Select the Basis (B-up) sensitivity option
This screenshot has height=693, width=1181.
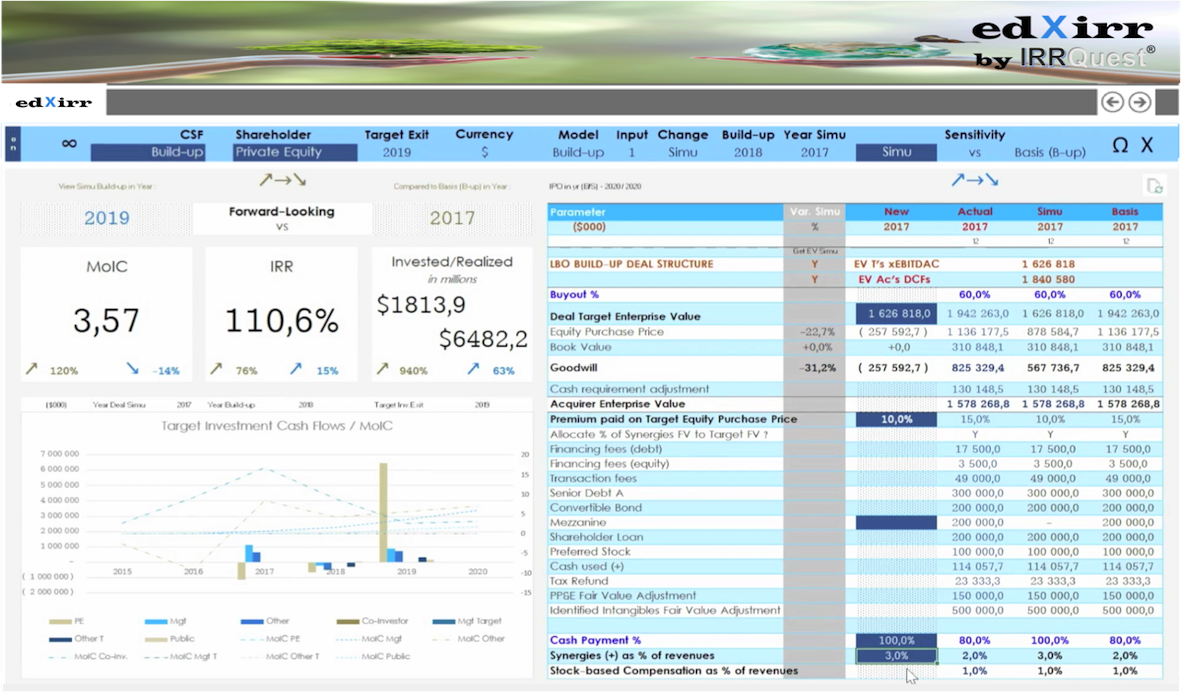coord(1049,153)
